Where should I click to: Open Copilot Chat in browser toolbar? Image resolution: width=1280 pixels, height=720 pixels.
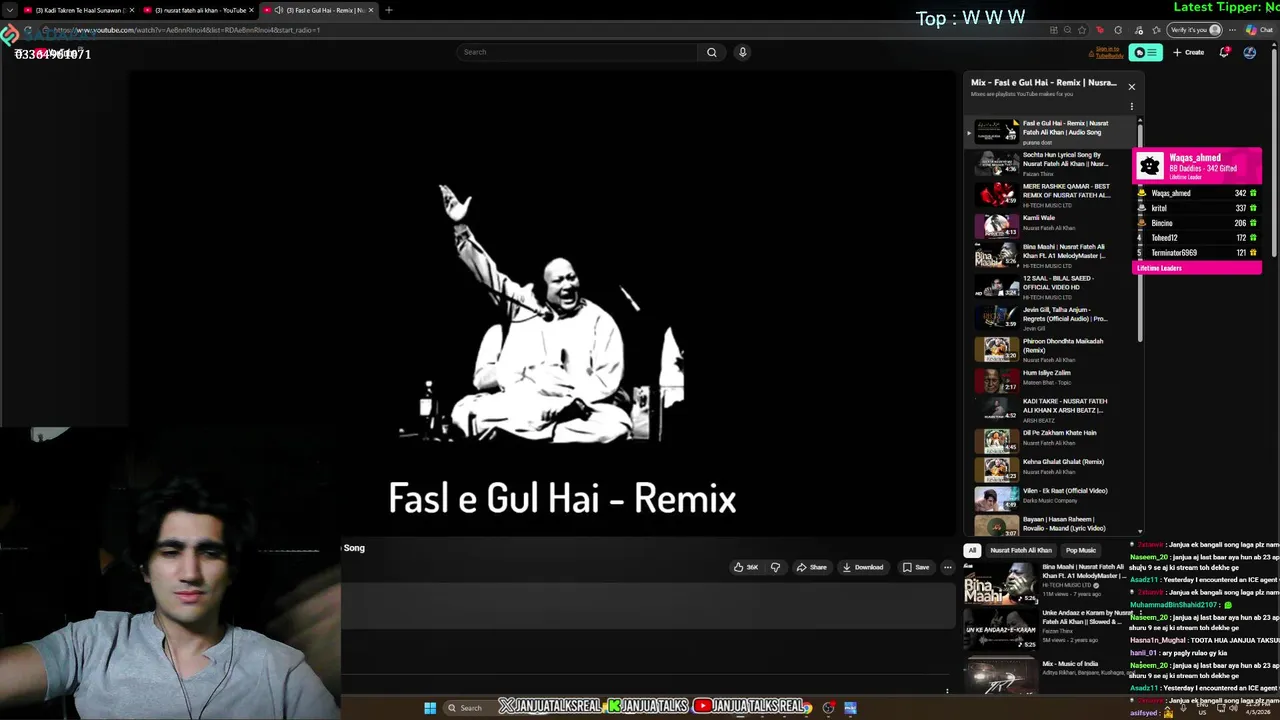pos(1258,30)
